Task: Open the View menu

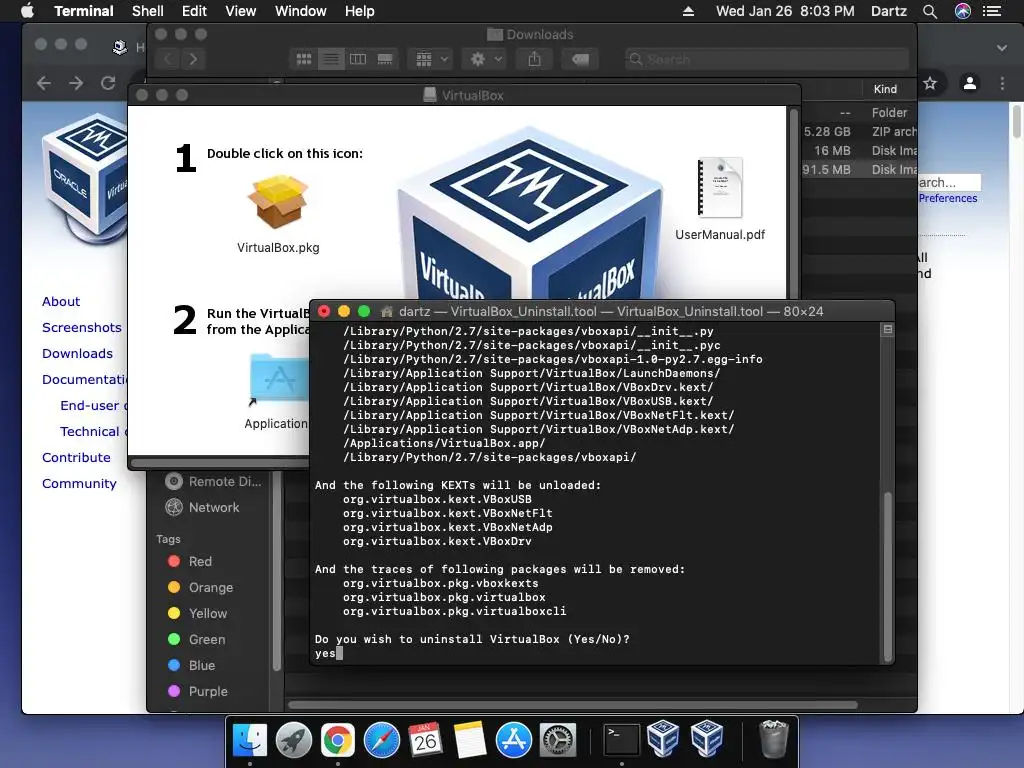Action: click(240, 11)
